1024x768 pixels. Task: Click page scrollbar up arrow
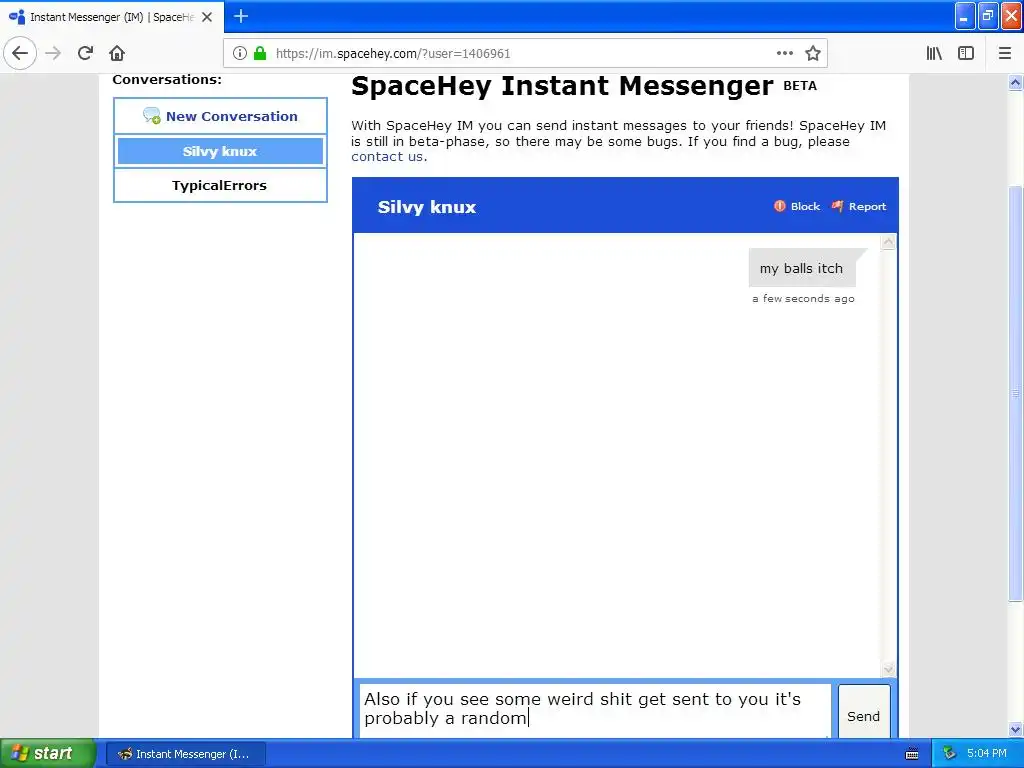[x=1016, y=82]
